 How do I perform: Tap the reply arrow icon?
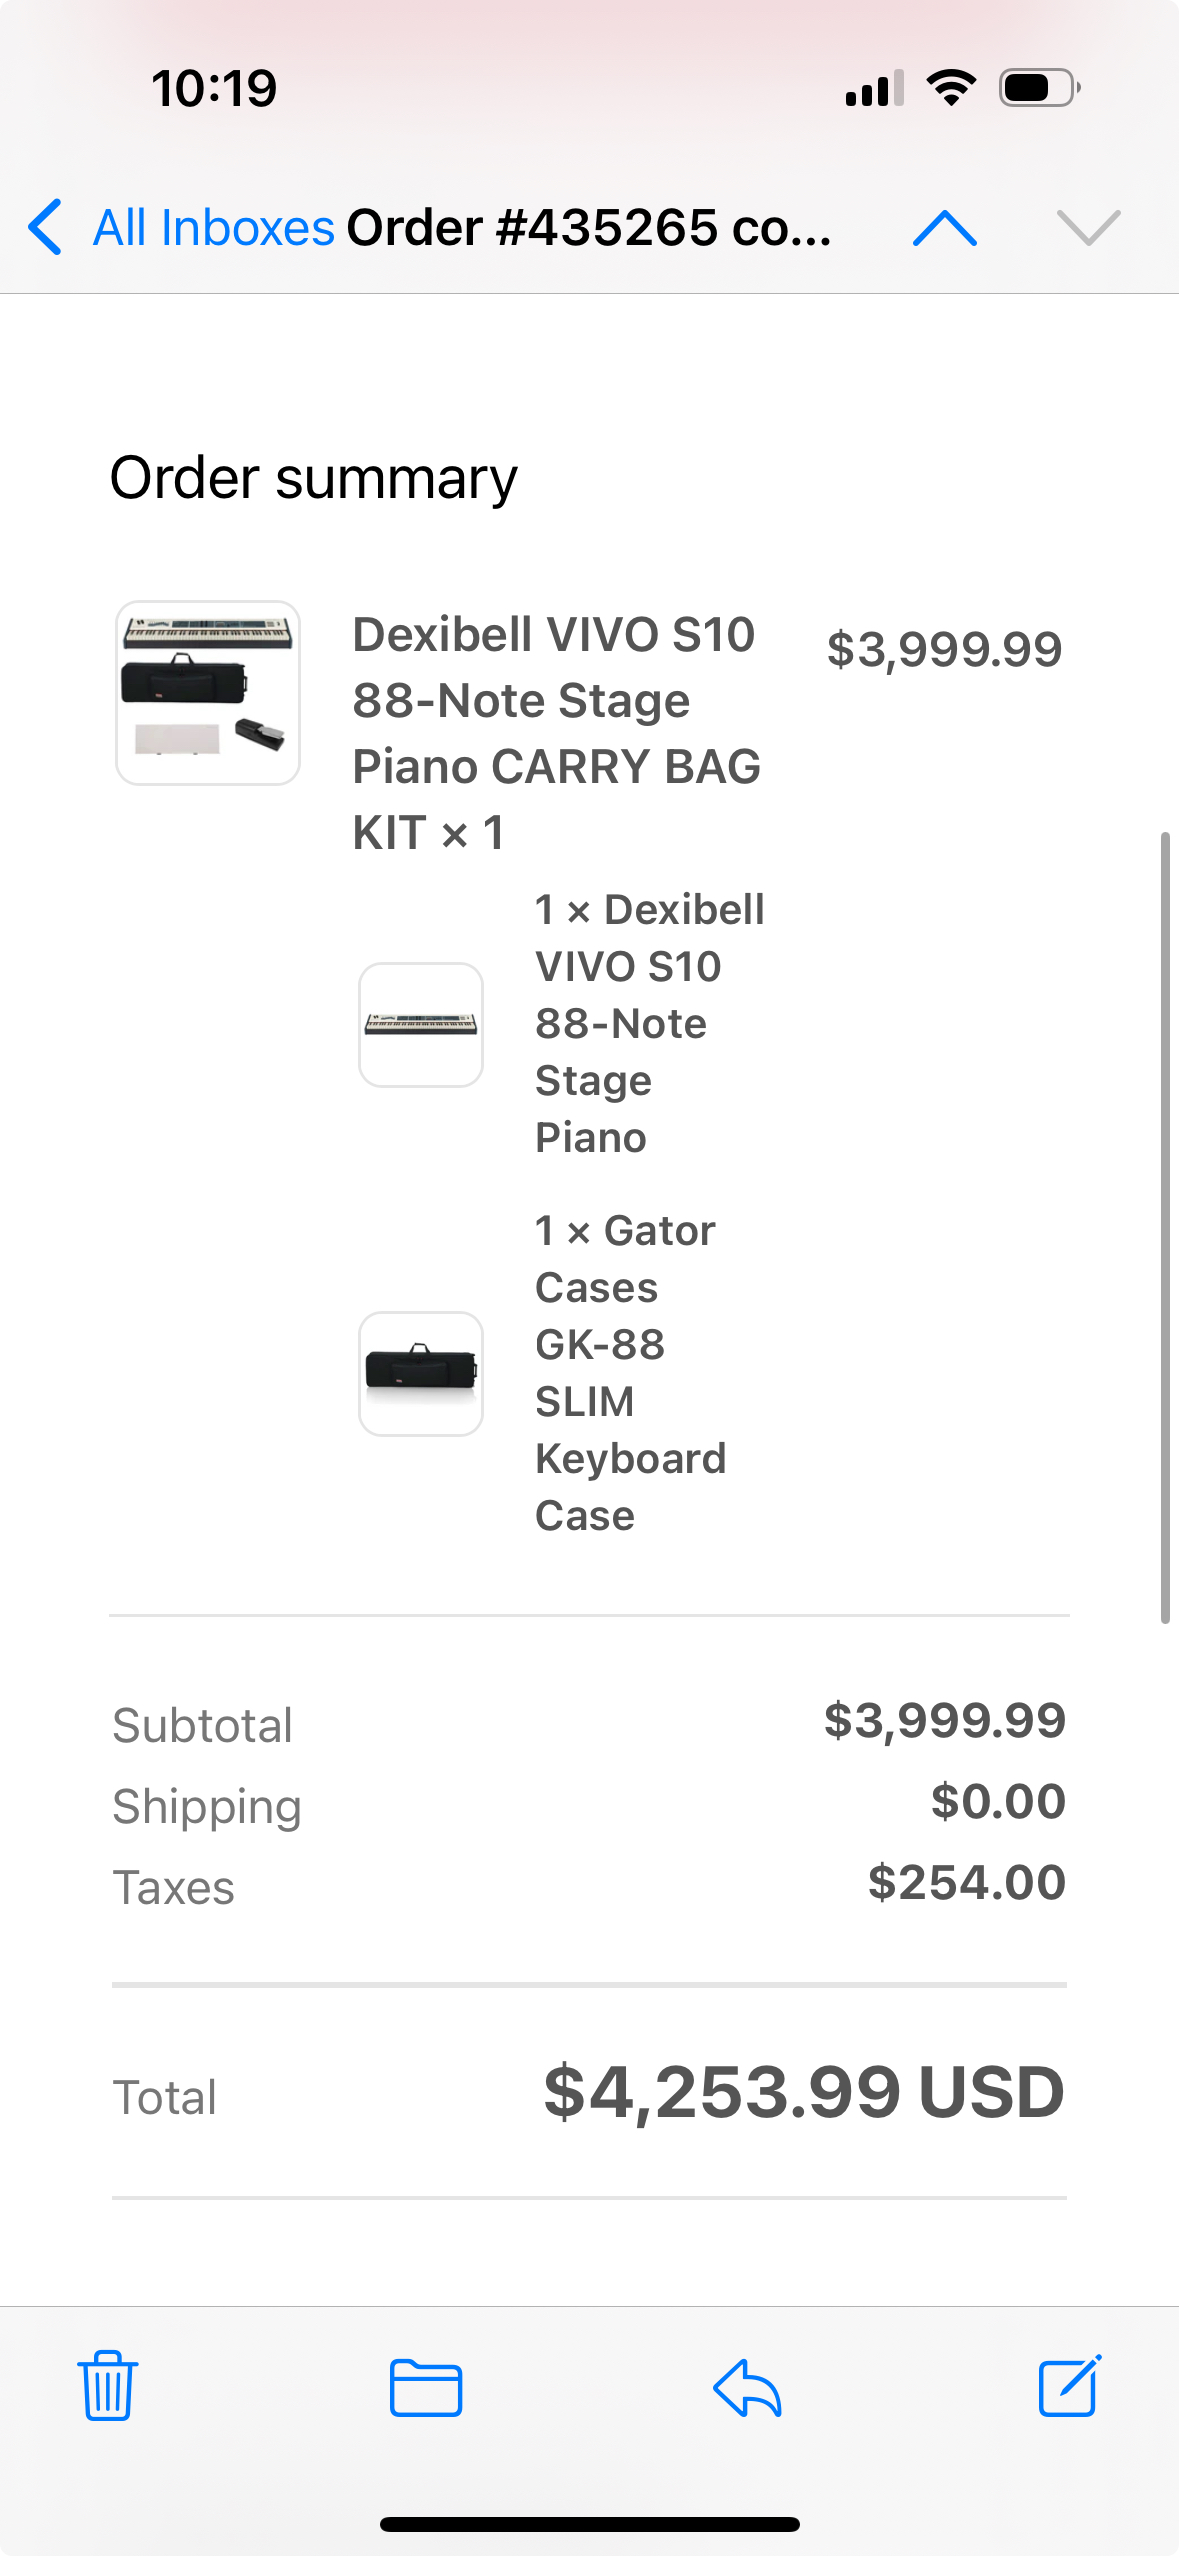pyautogui.click(x=747, y=2388)
